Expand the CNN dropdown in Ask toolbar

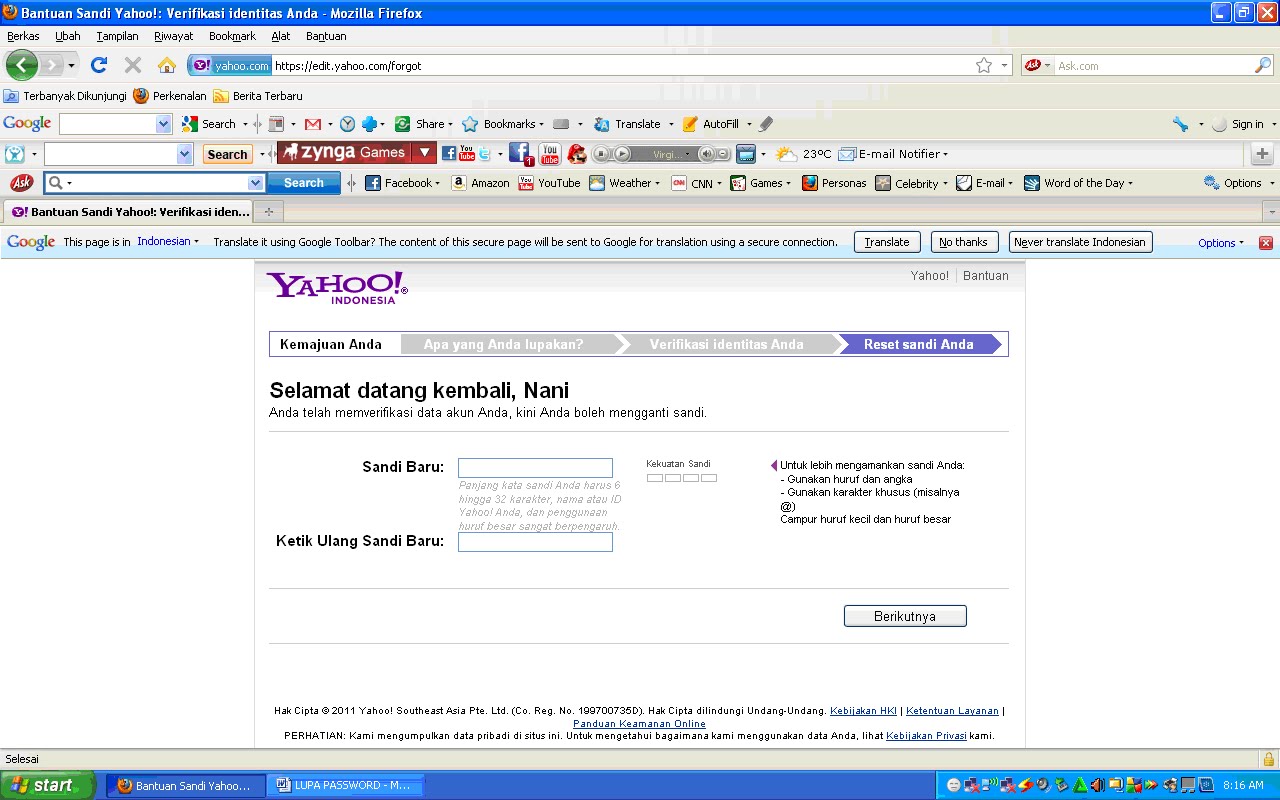pyautogui.click(x=721, y=183)
